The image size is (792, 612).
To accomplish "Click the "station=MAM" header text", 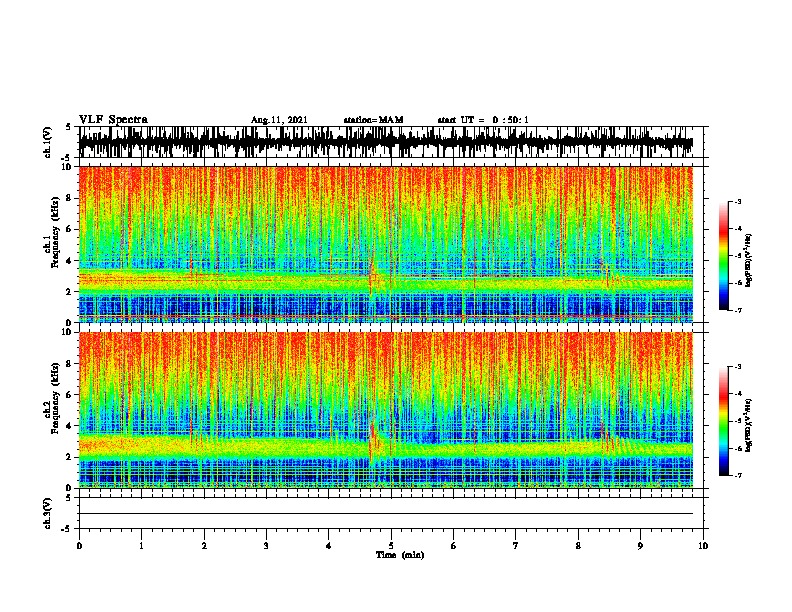I will (373, 120).
